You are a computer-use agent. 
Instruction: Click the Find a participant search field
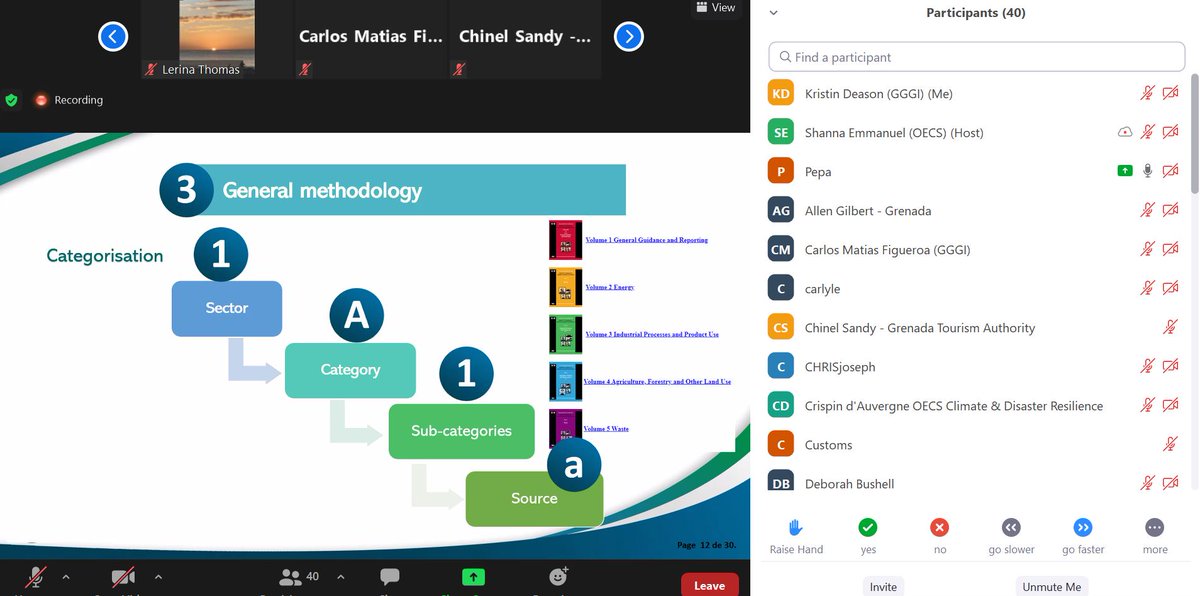pos(976,57)
